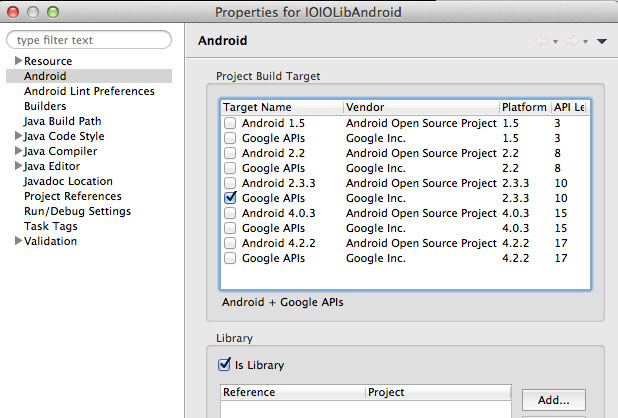Check the Android 1.5 target checkbox
Image resolution: width=618 pixels, height=418 pixels.
point(230,123)
